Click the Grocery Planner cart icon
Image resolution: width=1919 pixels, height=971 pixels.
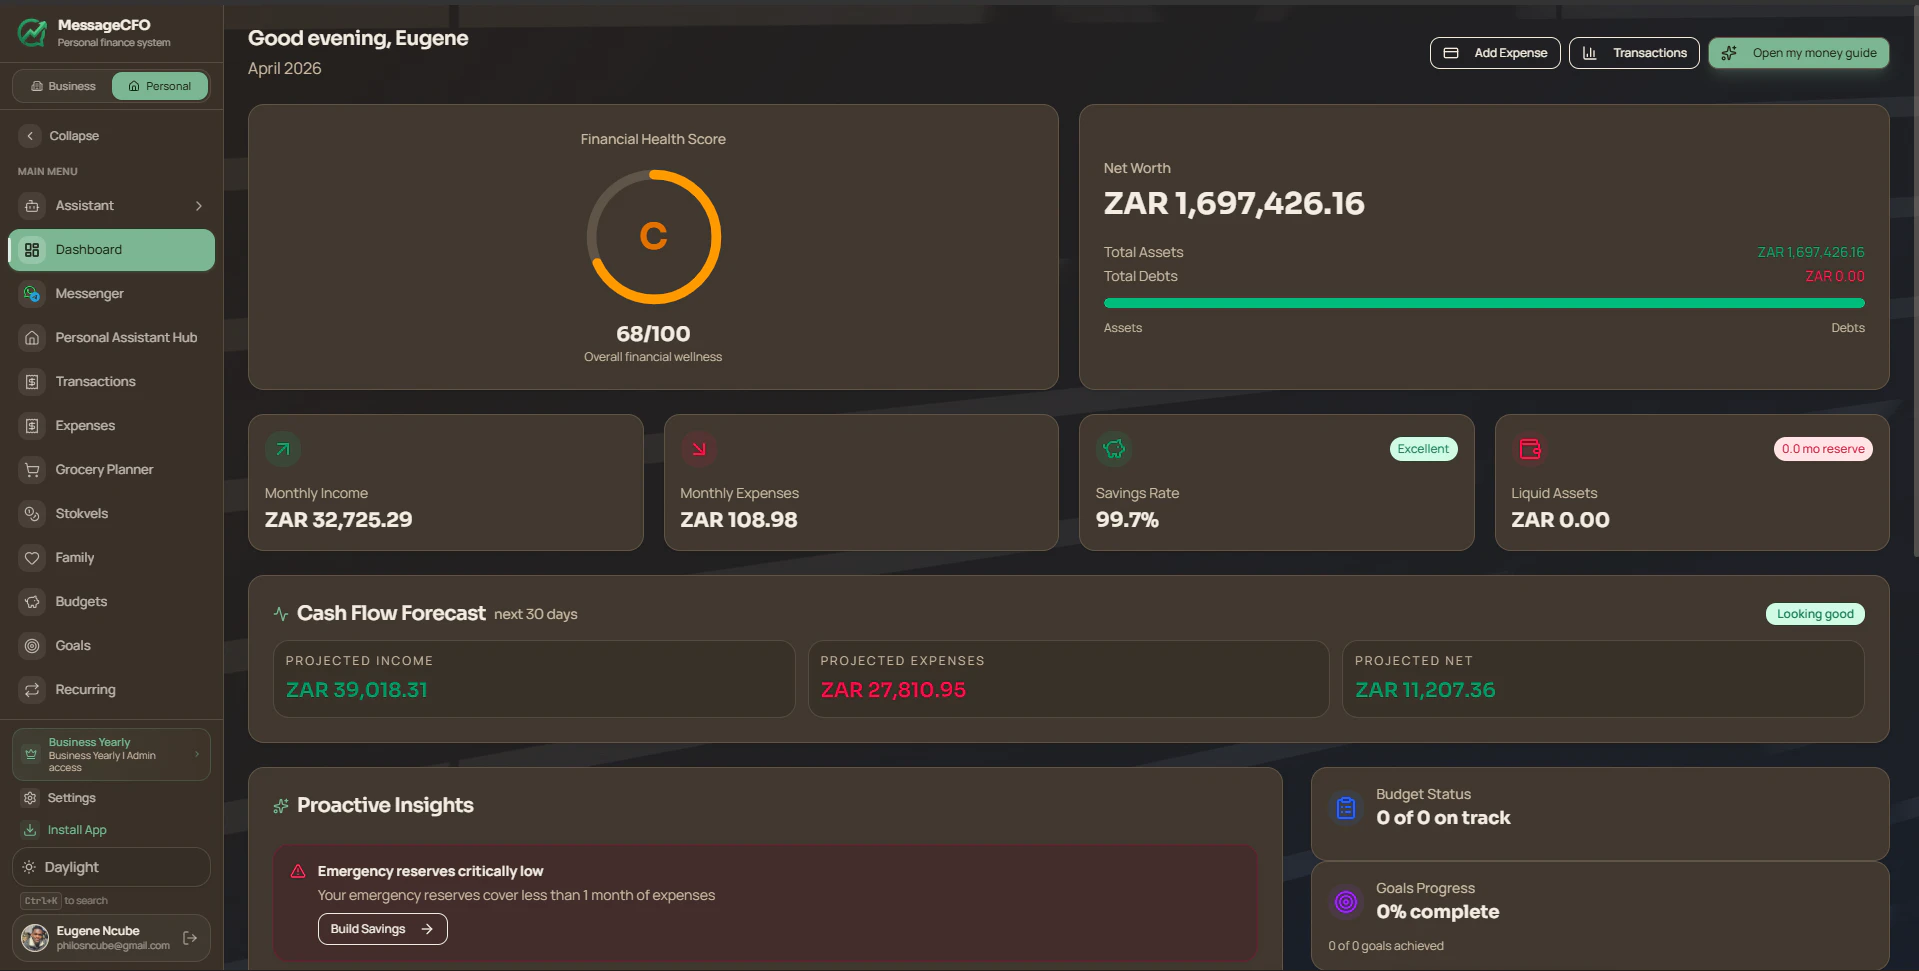32,469
